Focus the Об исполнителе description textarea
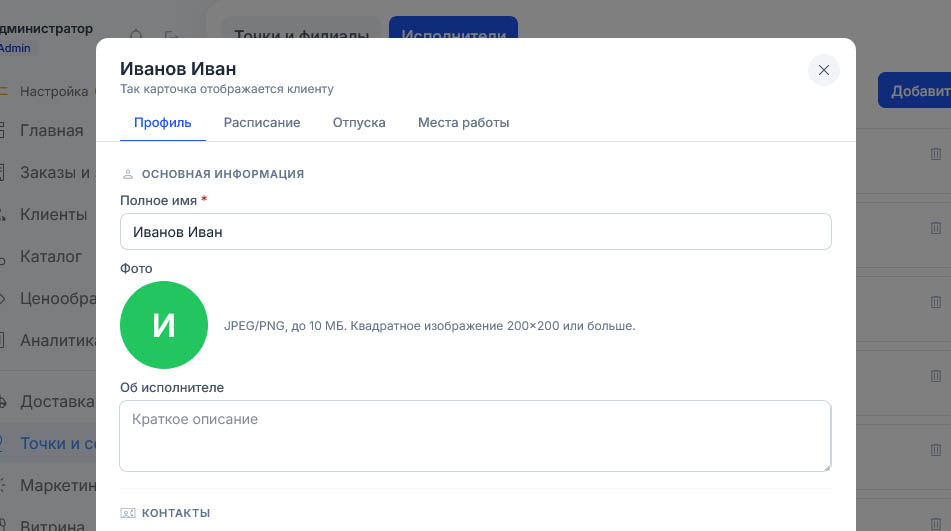This screenshot has width=951, height=531. pos(476,436)
